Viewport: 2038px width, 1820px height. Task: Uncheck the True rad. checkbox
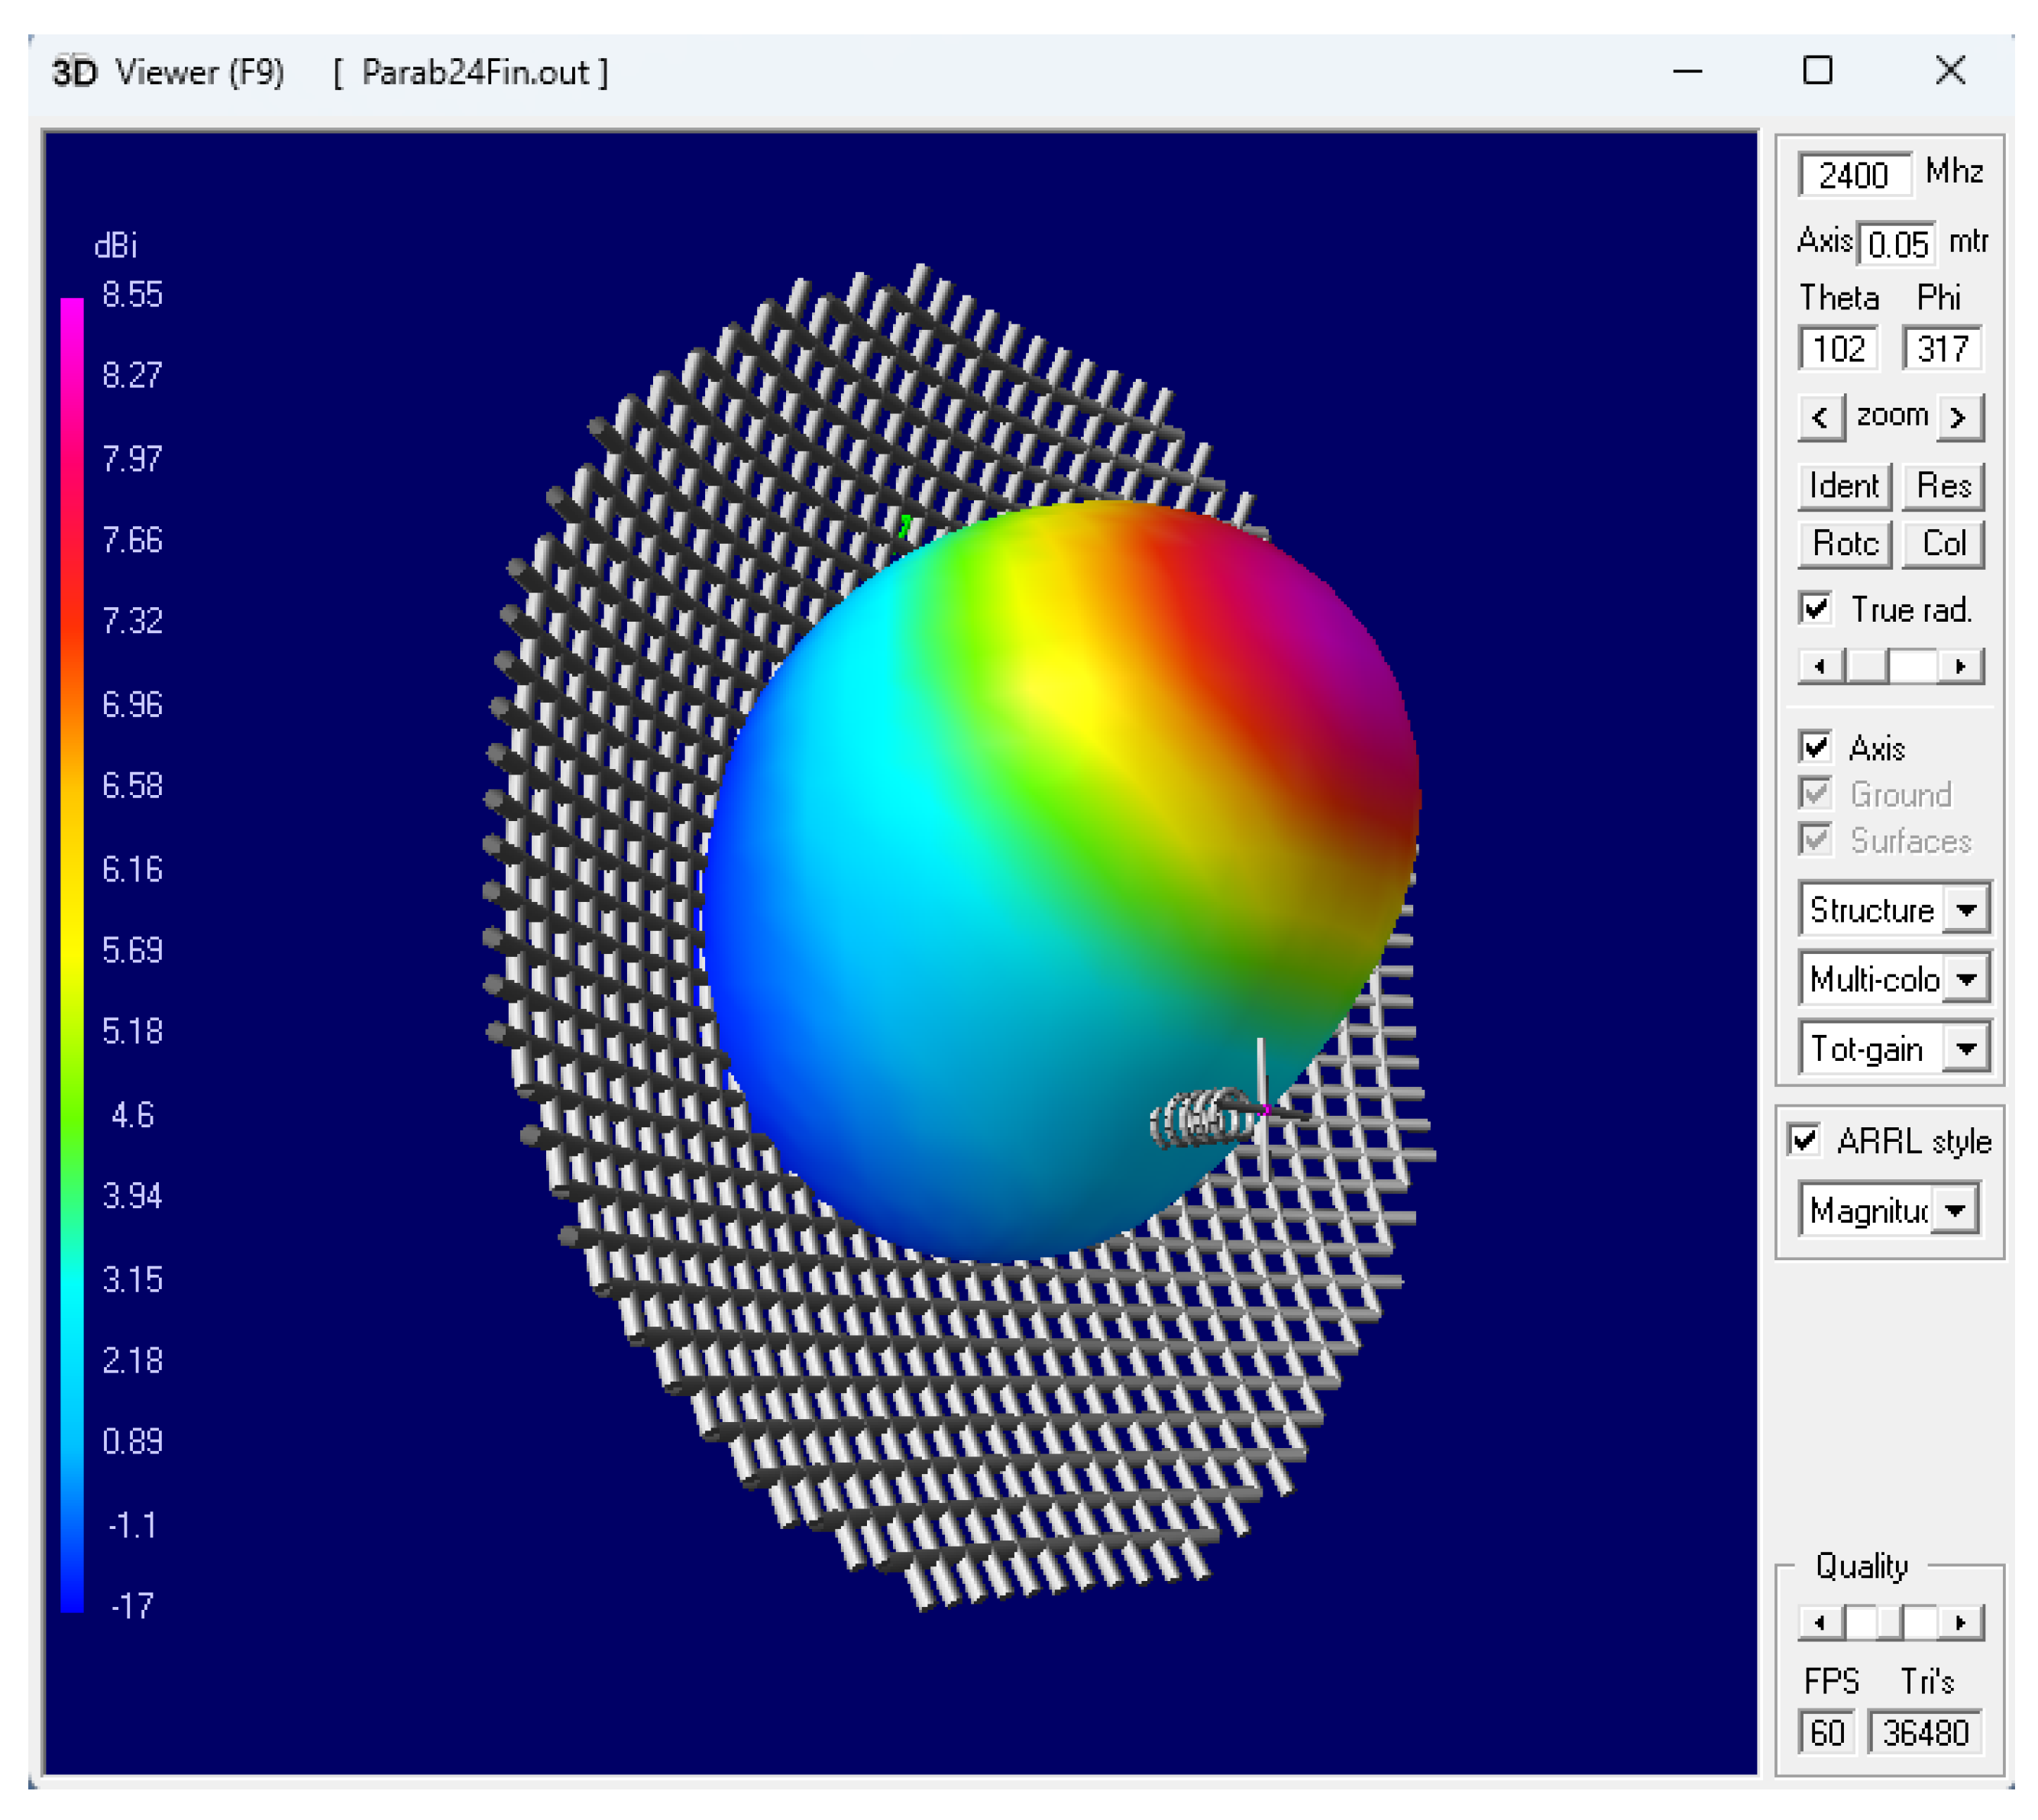pyautogui.click(x=1815, y=609)
